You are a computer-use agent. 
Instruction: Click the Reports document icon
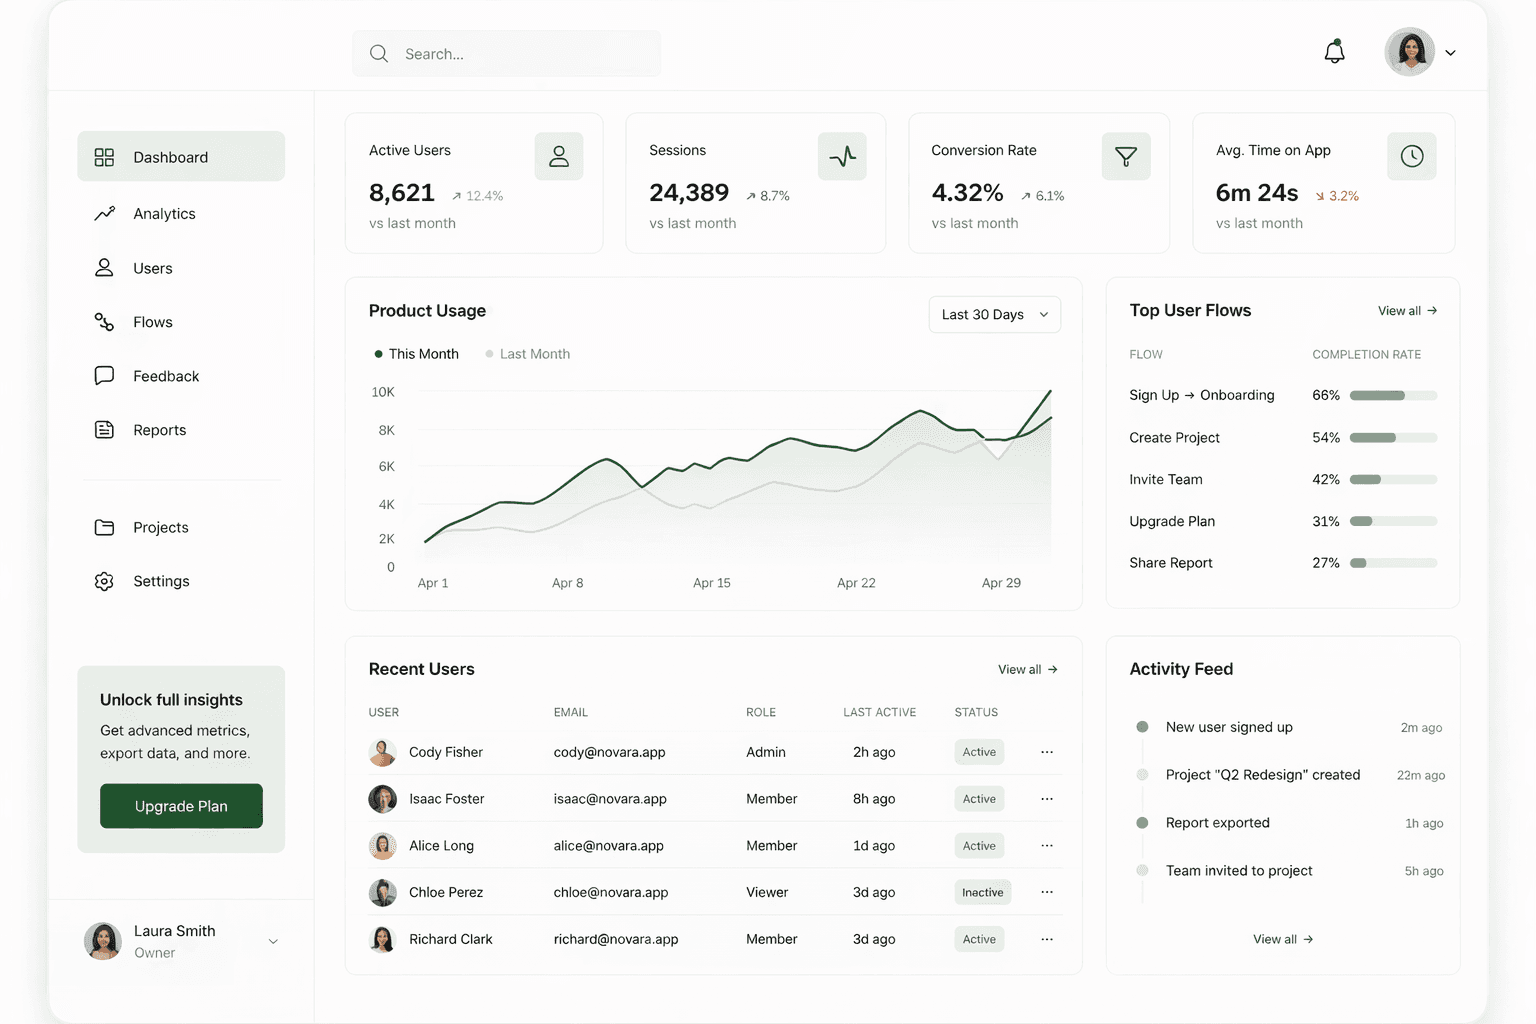[104, 430]
